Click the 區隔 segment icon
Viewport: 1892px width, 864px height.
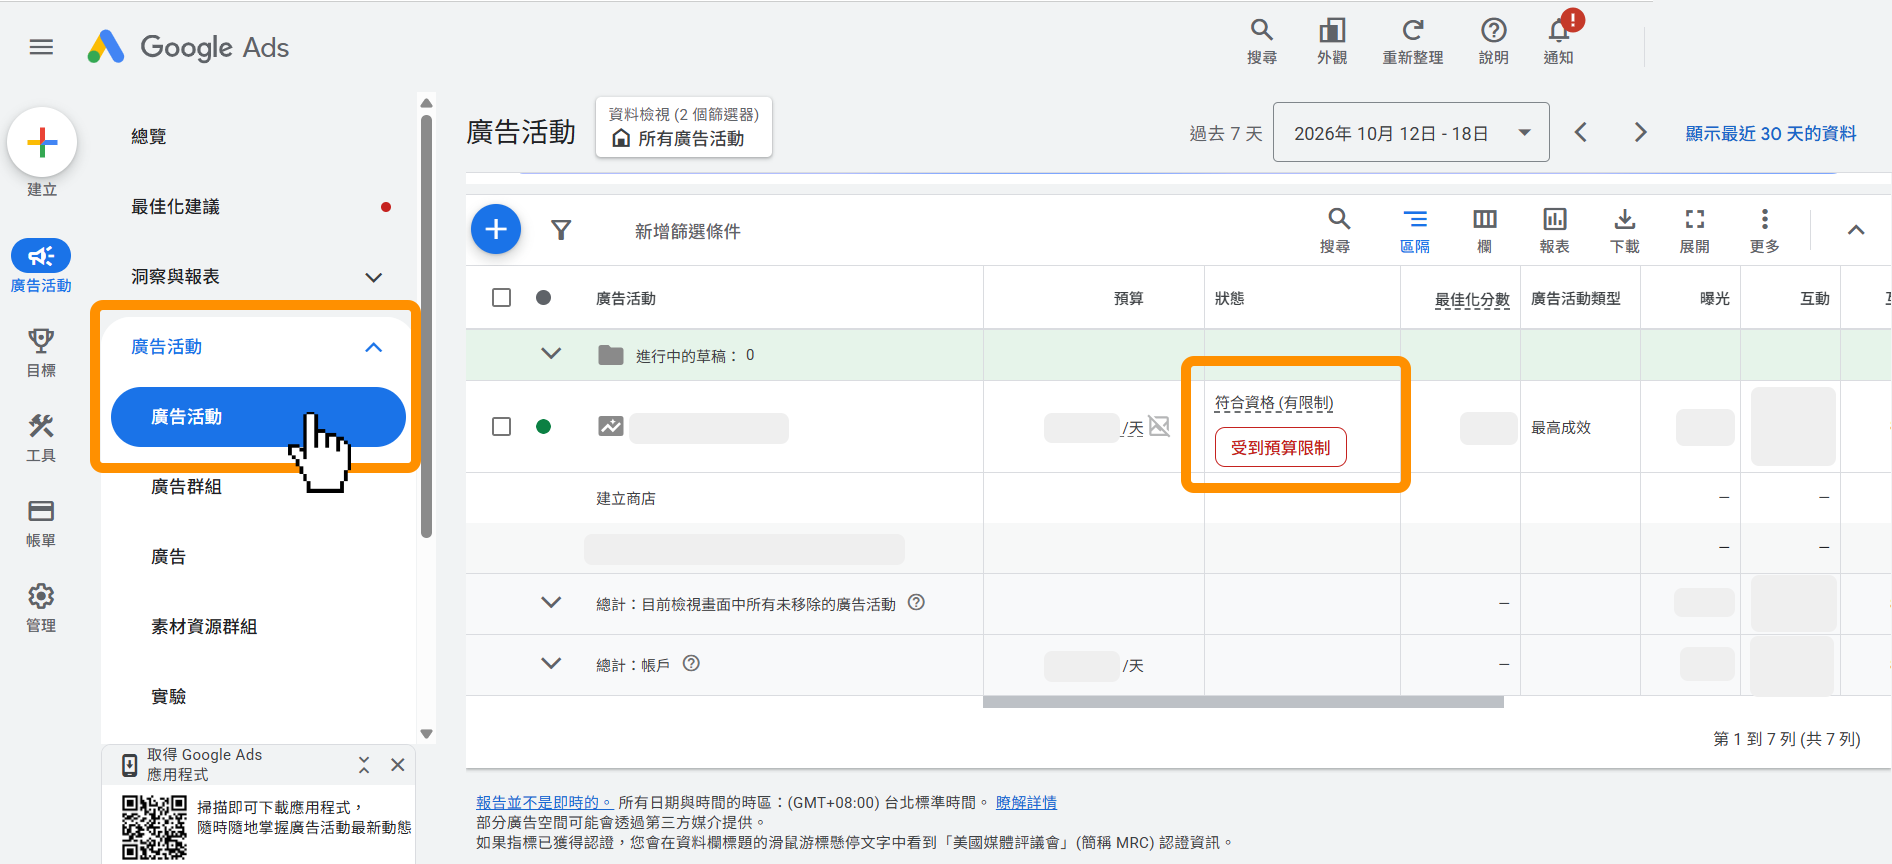coord(1415,230)
